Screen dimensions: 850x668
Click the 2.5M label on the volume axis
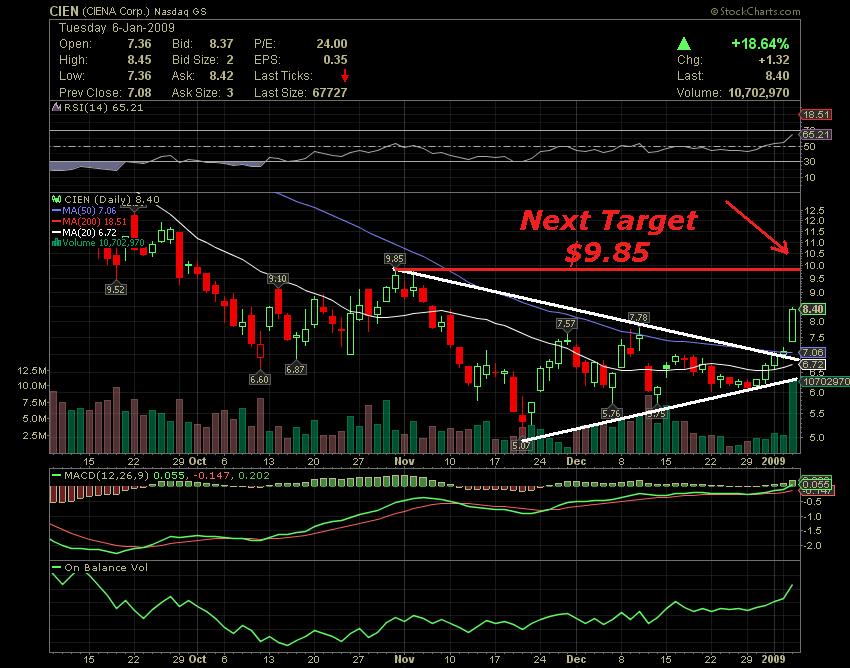(x=35, y=435)
